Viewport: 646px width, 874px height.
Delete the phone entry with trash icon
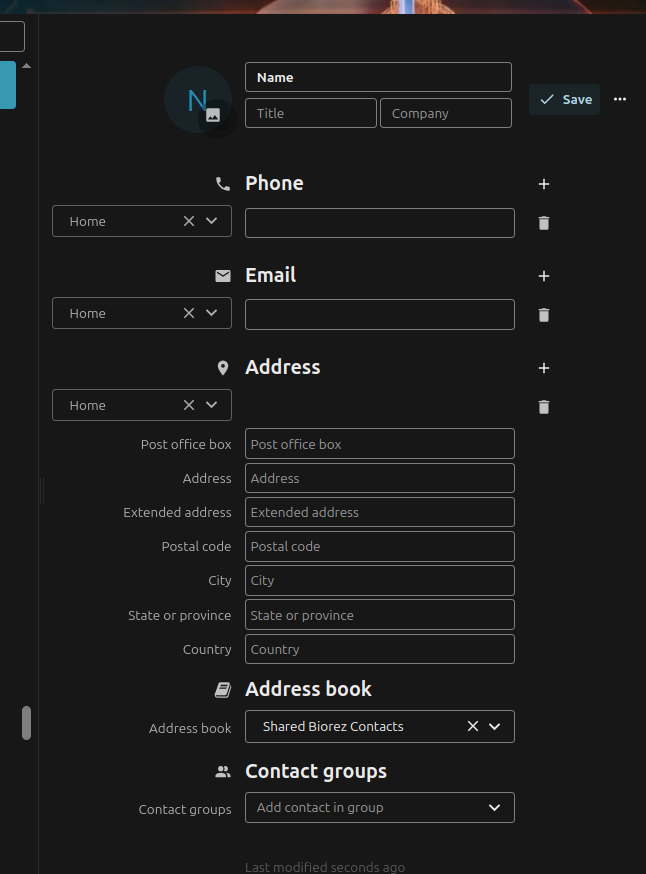pos(544,223)
